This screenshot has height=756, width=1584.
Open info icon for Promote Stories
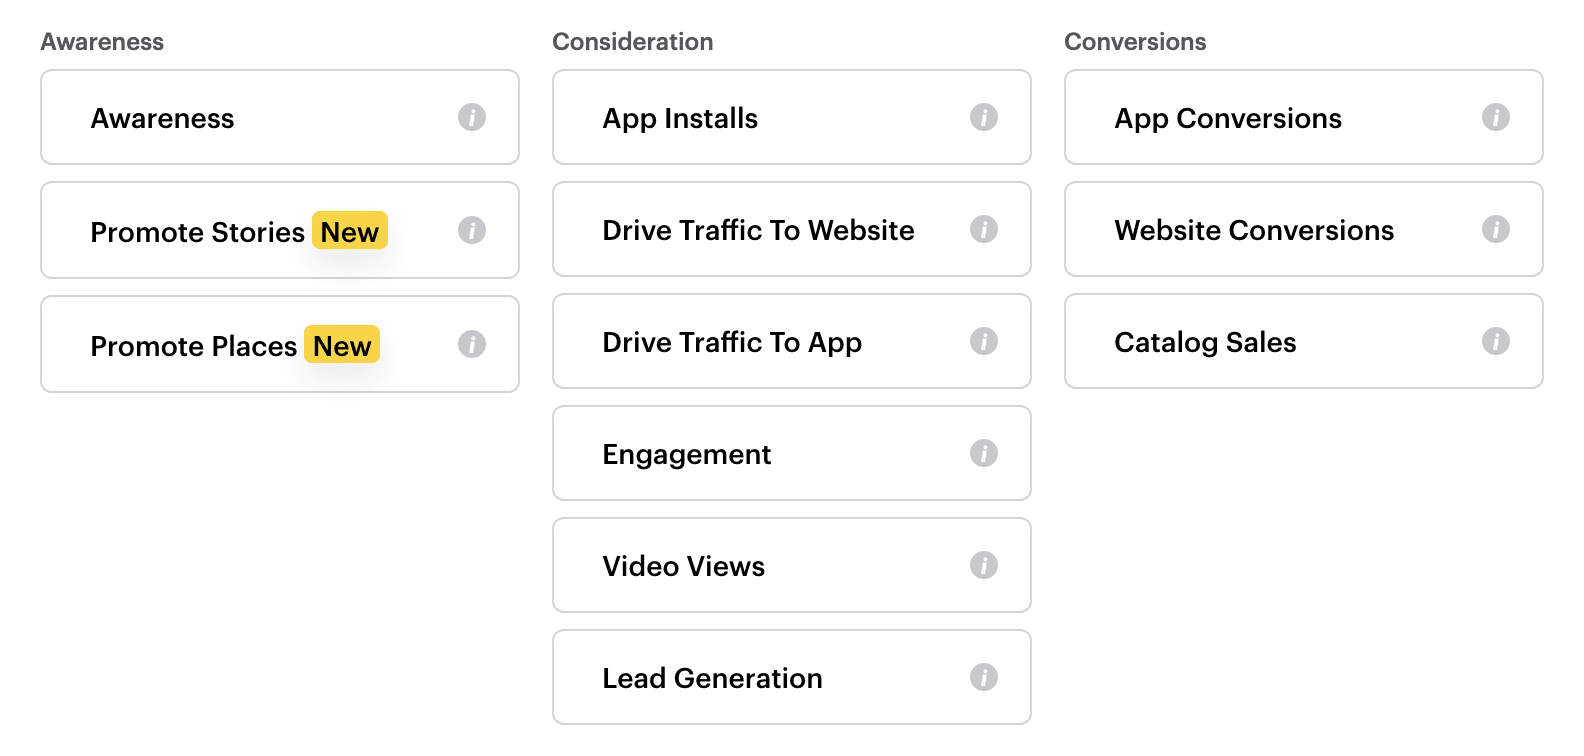(472, 230)
